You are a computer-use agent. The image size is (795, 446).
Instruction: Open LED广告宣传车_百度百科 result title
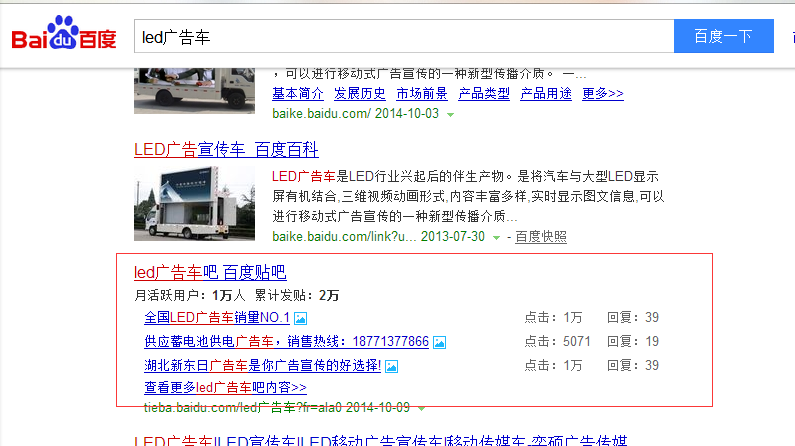[x=226, y=150]
